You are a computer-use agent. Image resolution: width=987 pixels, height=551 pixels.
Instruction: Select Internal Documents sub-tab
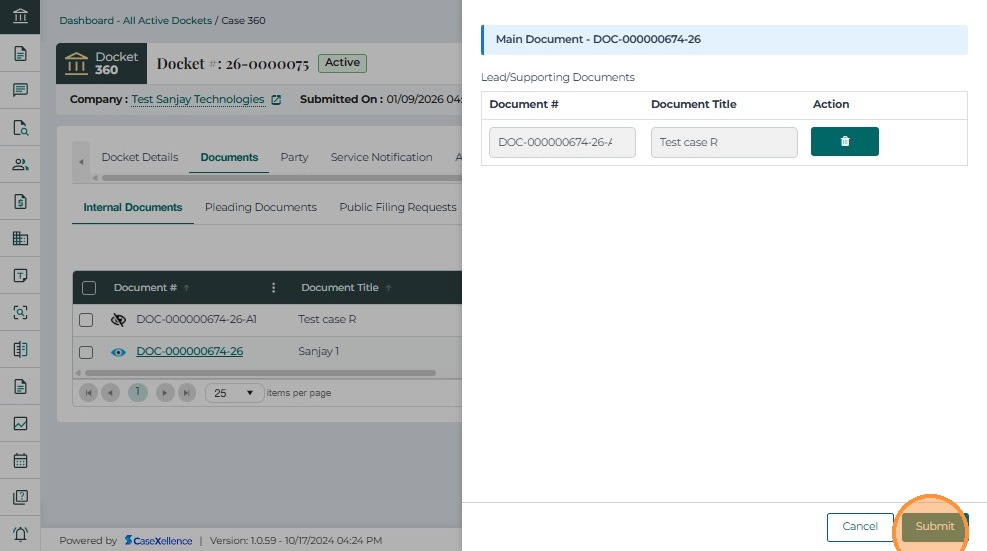pos(133,207)
